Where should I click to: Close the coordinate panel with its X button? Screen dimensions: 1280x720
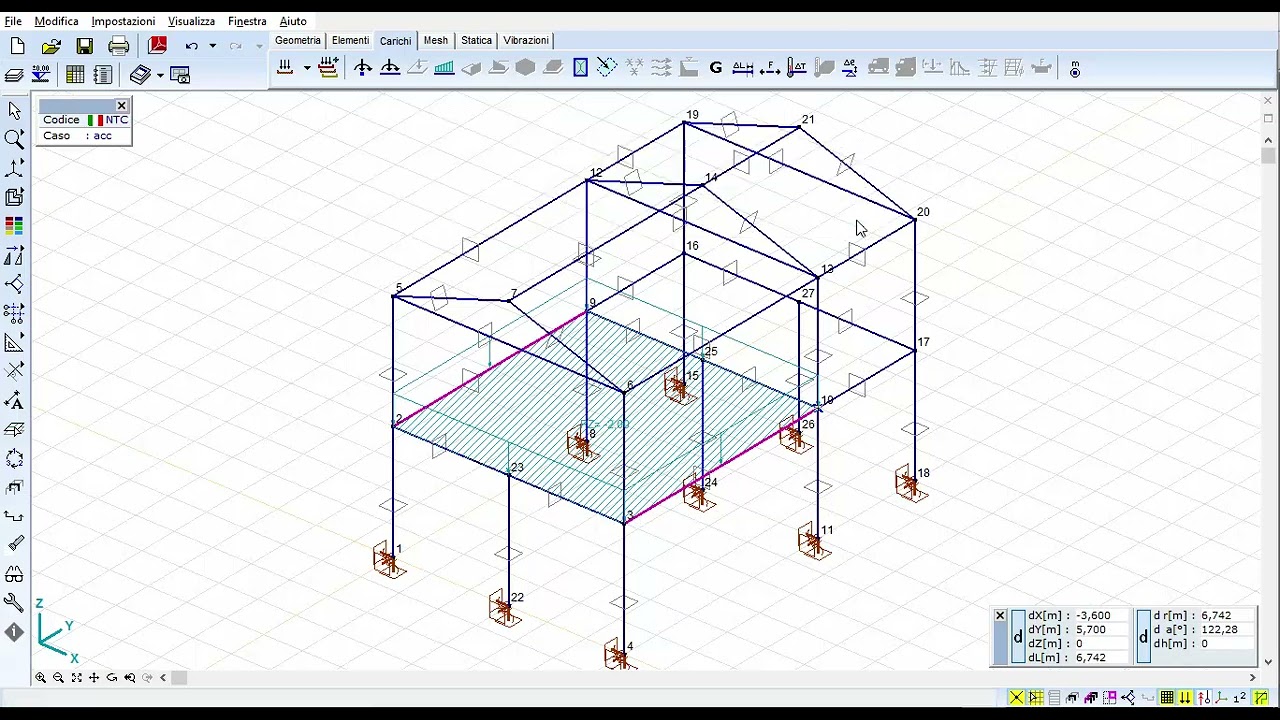click(1000, 616)
